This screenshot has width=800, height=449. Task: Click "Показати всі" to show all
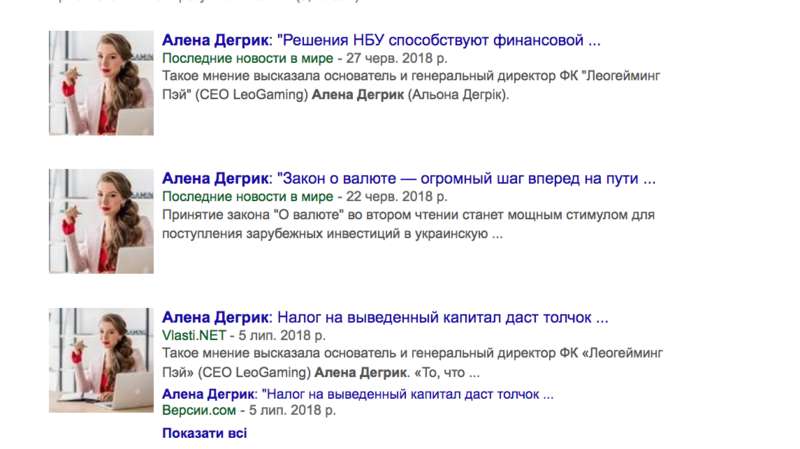205,433
